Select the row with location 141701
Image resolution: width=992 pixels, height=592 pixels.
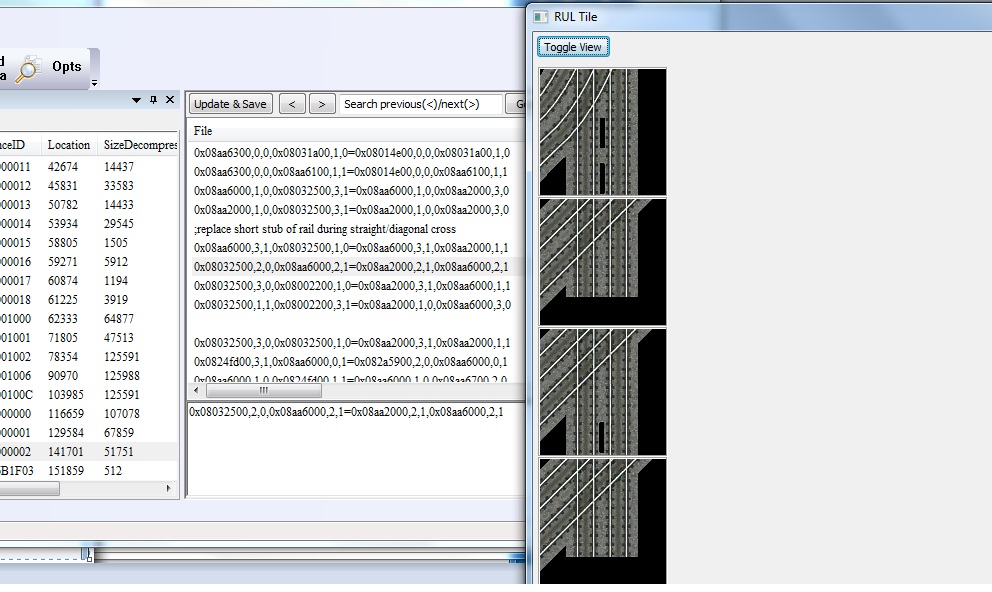tap(63, 452)
